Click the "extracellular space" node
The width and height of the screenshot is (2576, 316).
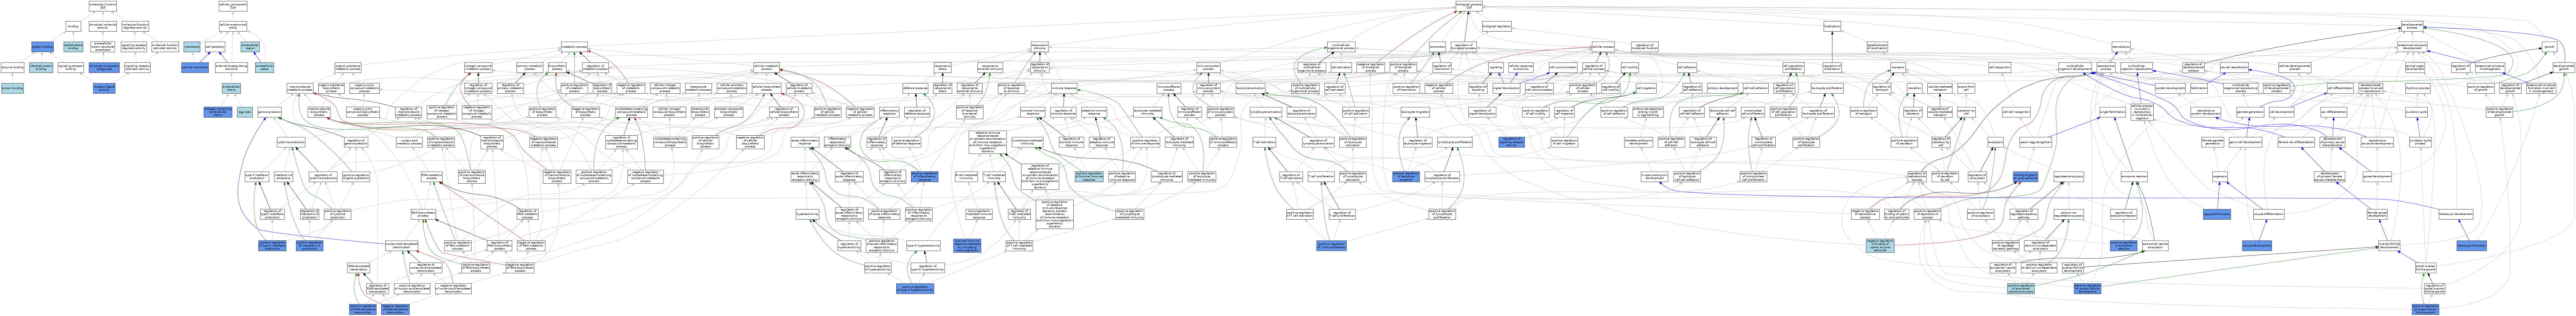264,67
